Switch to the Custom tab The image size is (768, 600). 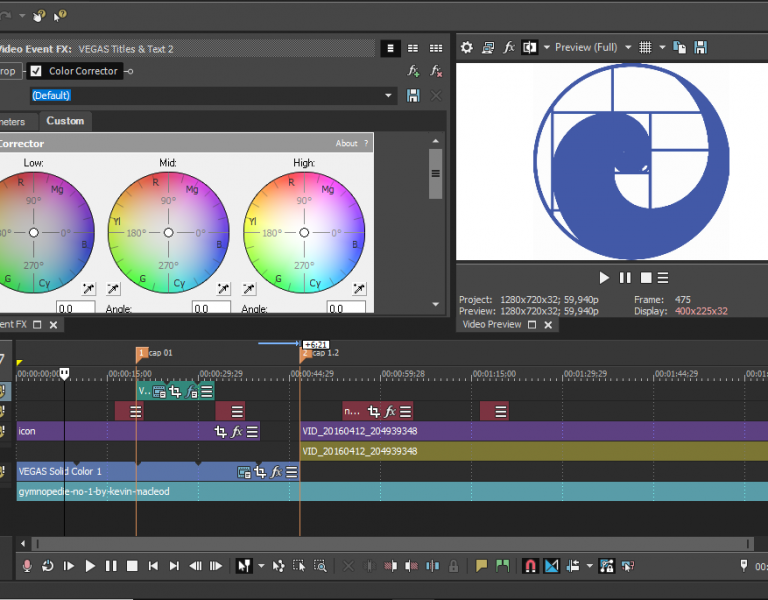[65, 121]
